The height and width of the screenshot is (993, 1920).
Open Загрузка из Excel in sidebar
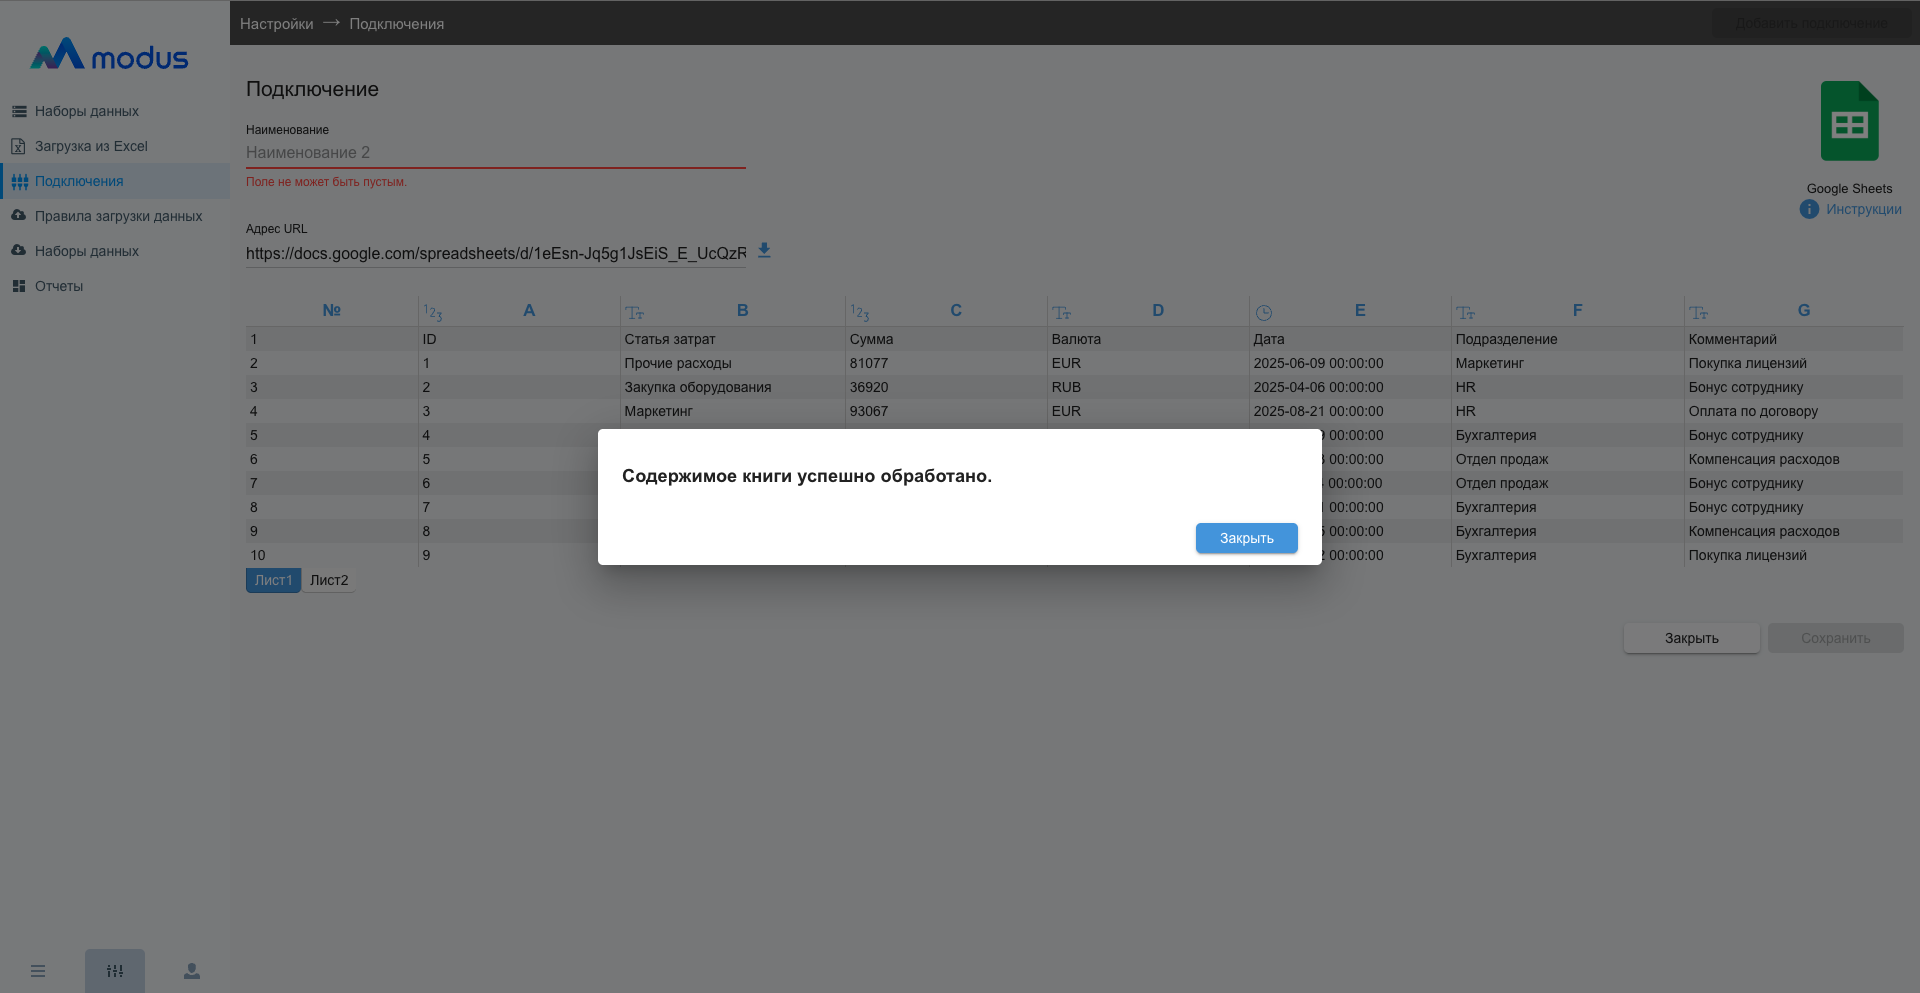coord(91,146)
